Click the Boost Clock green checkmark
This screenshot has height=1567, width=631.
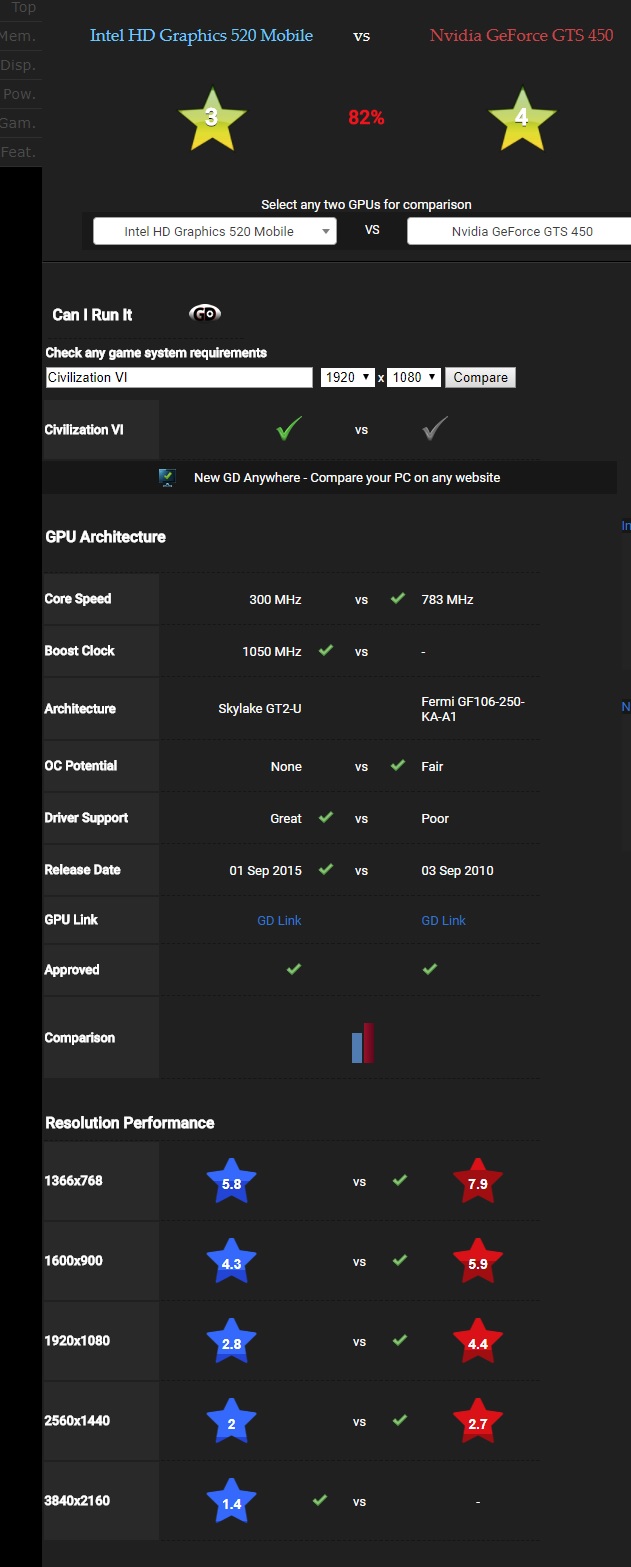tap(325, 650)
